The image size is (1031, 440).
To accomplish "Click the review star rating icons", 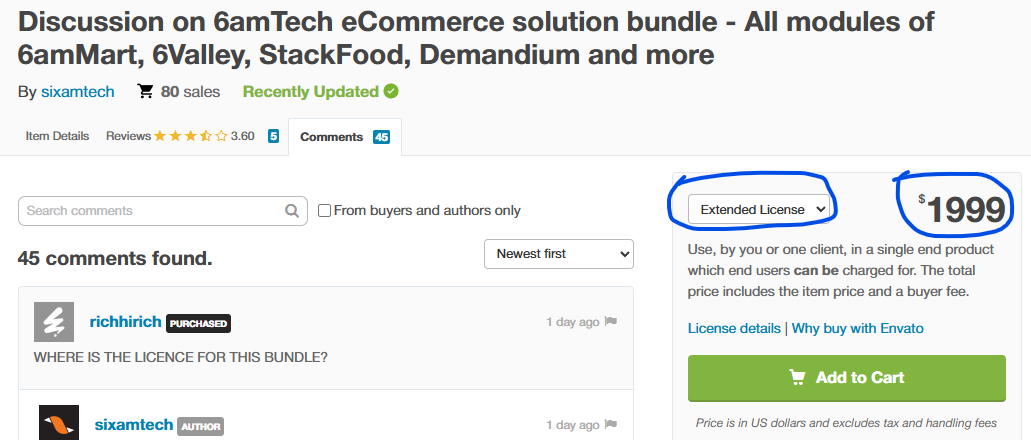I will tap(190, 137).
